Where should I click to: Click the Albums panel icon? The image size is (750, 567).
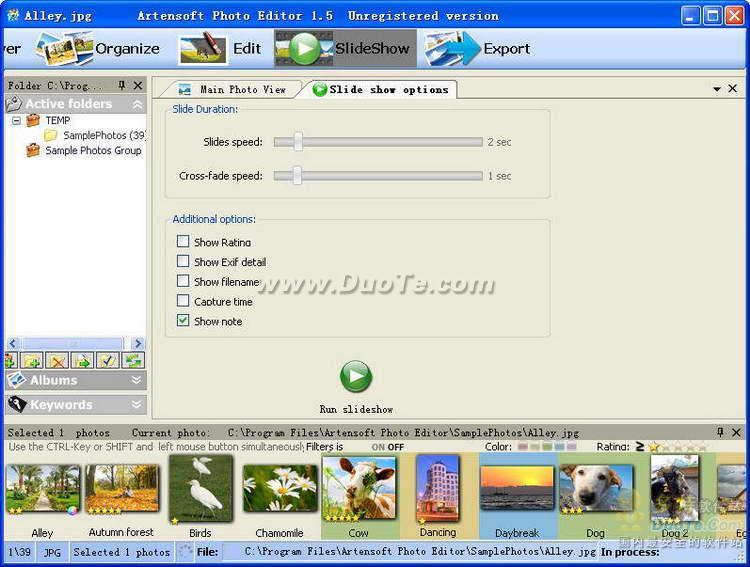[16, 380]
